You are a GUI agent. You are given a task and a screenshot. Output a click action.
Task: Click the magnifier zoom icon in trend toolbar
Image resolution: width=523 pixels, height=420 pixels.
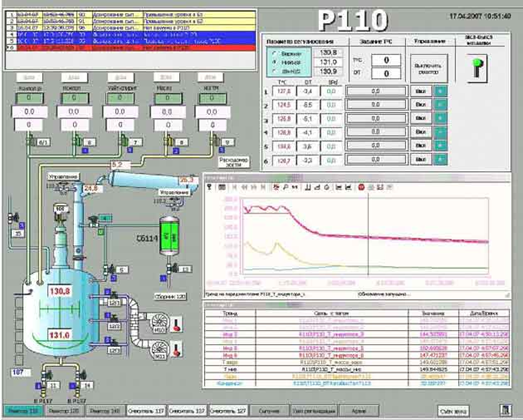286,187
